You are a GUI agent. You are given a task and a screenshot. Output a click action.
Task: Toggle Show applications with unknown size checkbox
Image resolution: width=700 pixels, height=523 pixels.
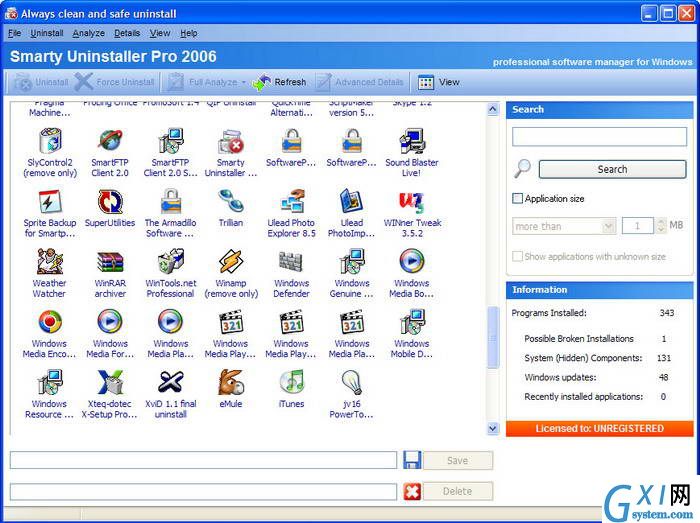coord(517,256)
